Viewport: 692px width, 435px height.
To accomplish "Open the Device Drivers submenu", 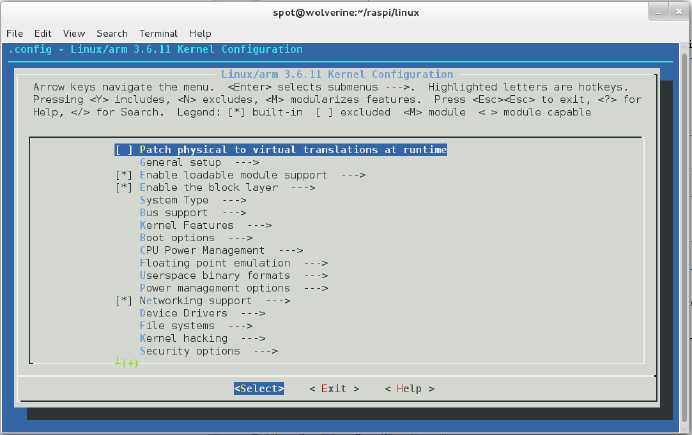I will (x=202, y=313).
